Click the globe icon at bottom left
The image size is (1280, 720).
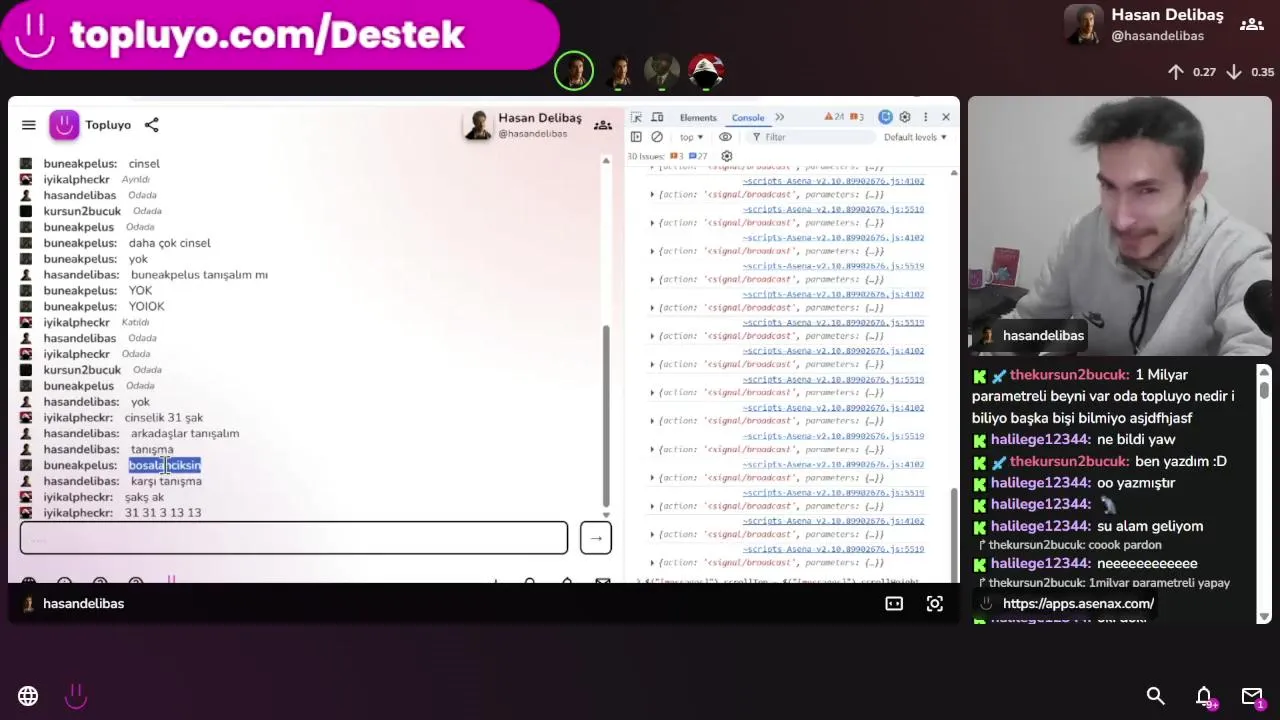click(28, 696)
